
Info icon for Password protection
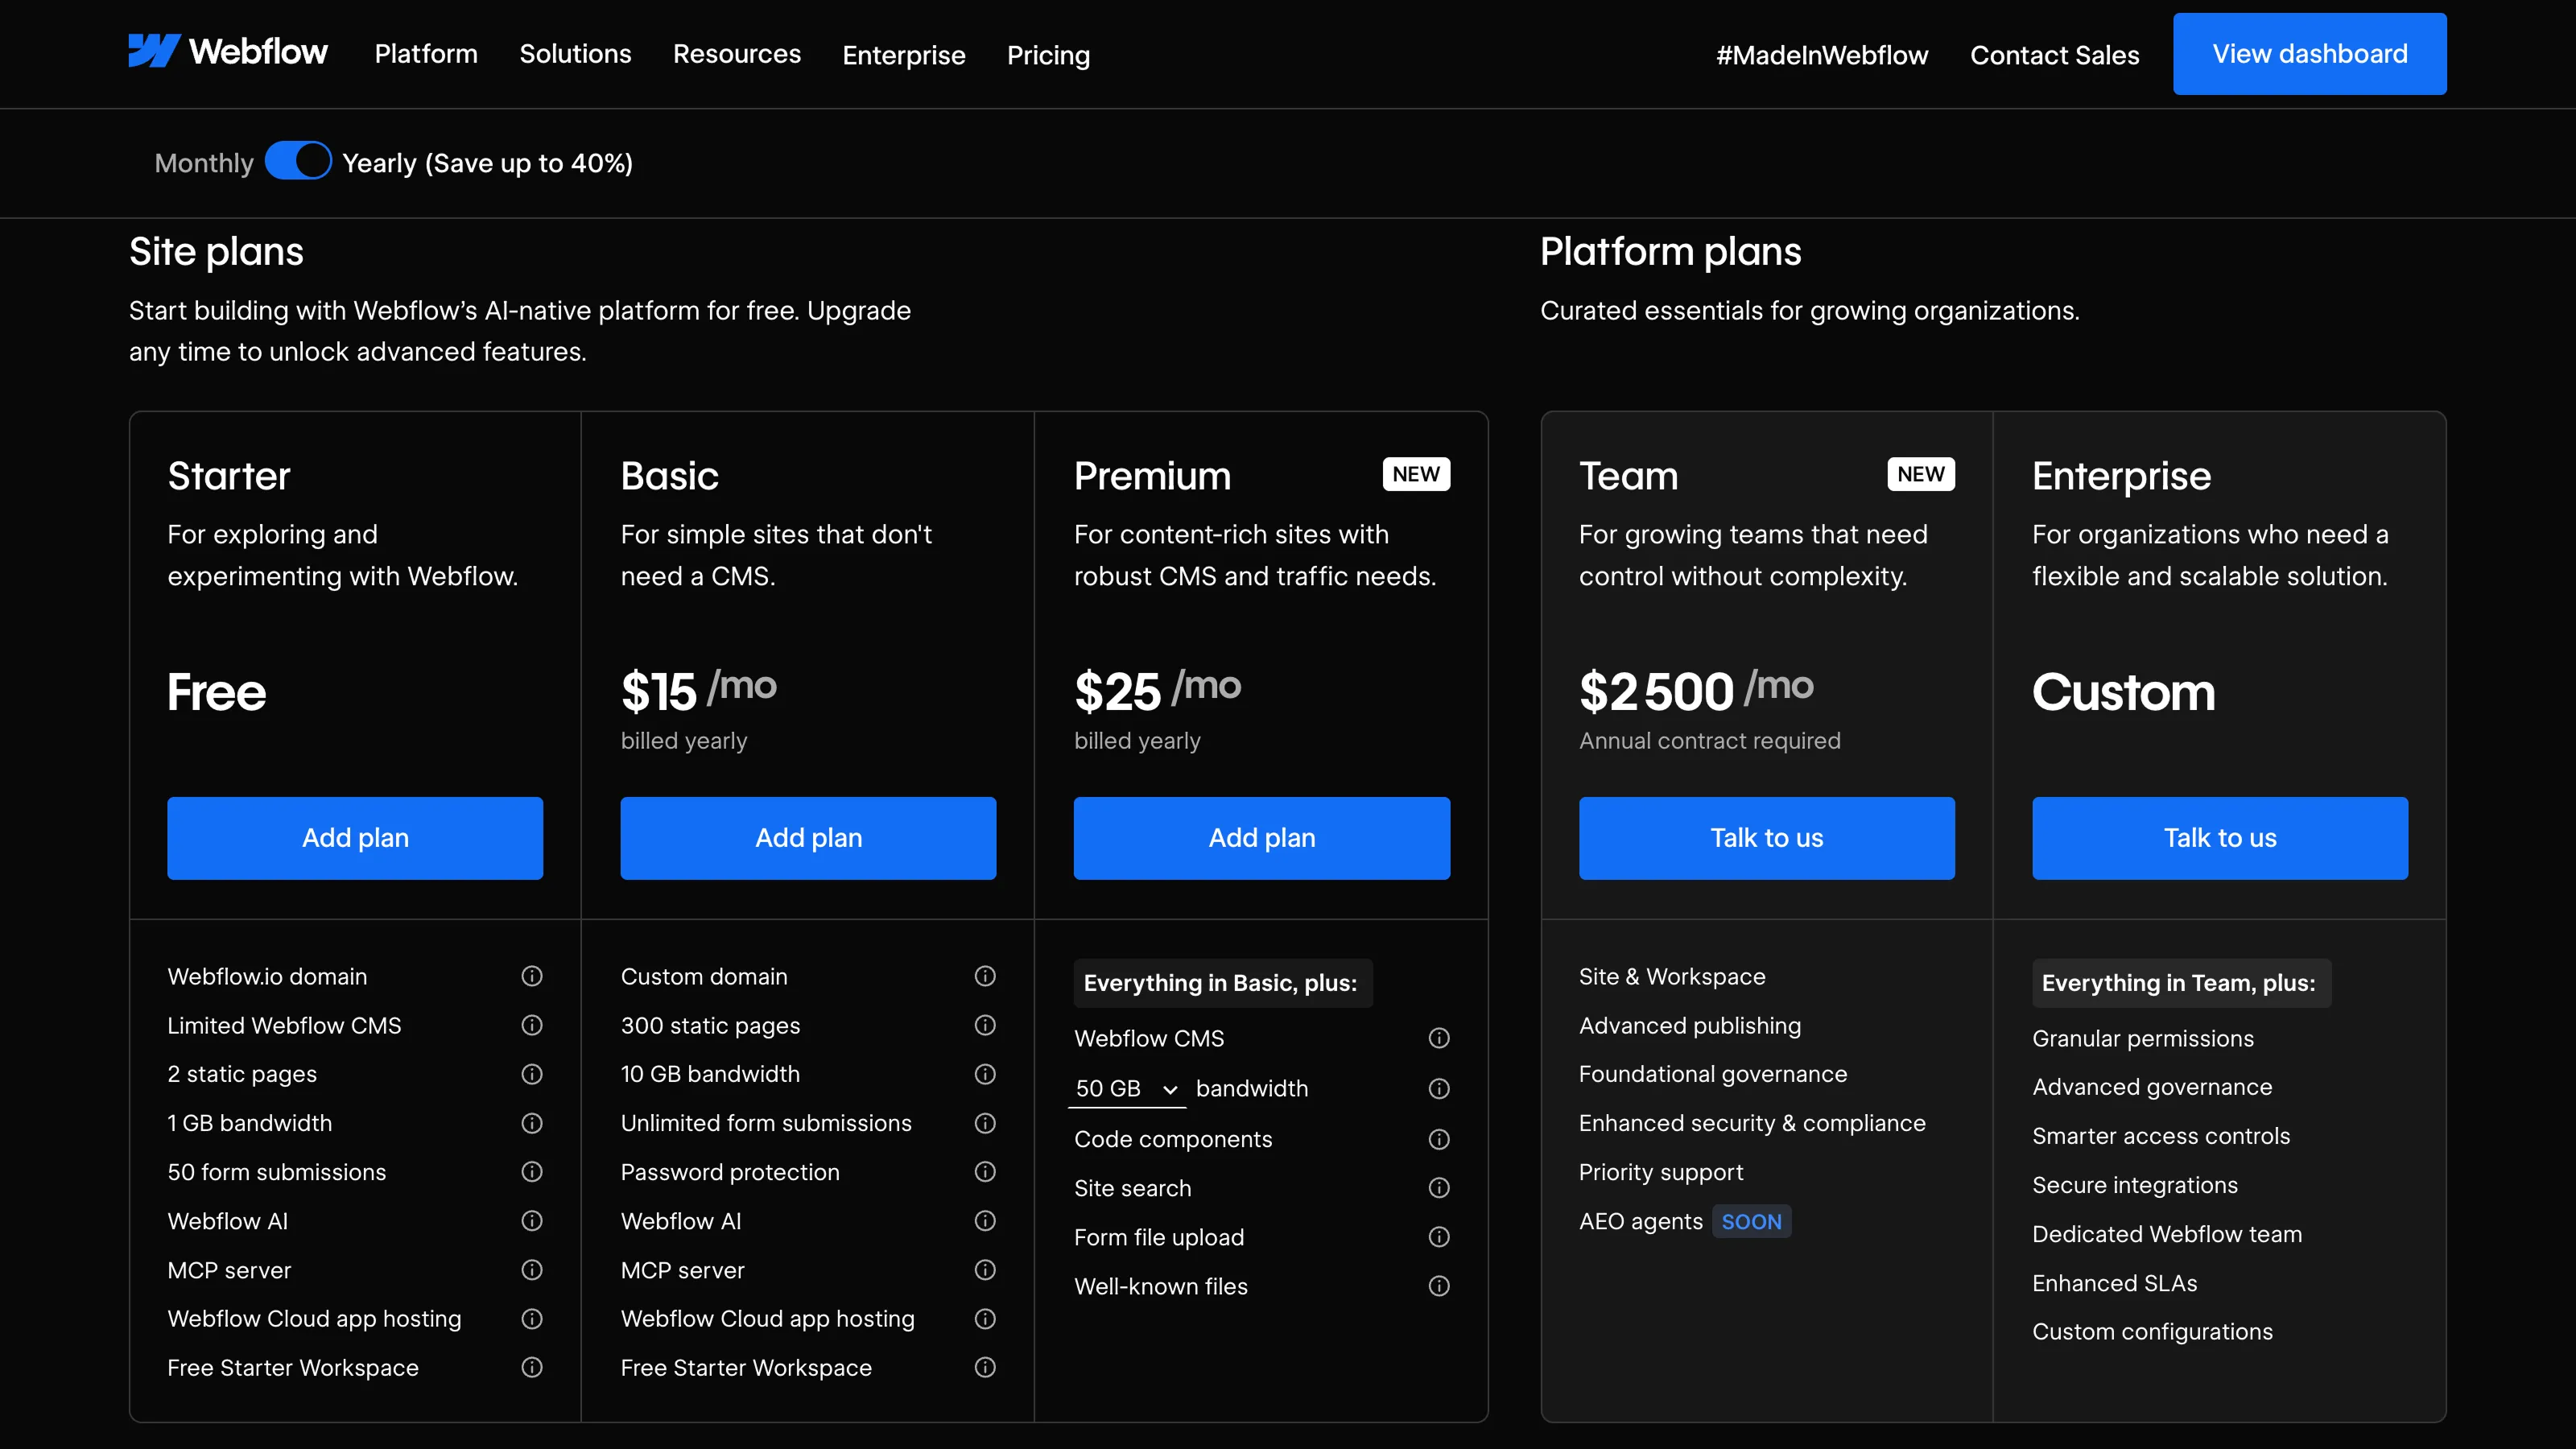tap(985, 1172)
